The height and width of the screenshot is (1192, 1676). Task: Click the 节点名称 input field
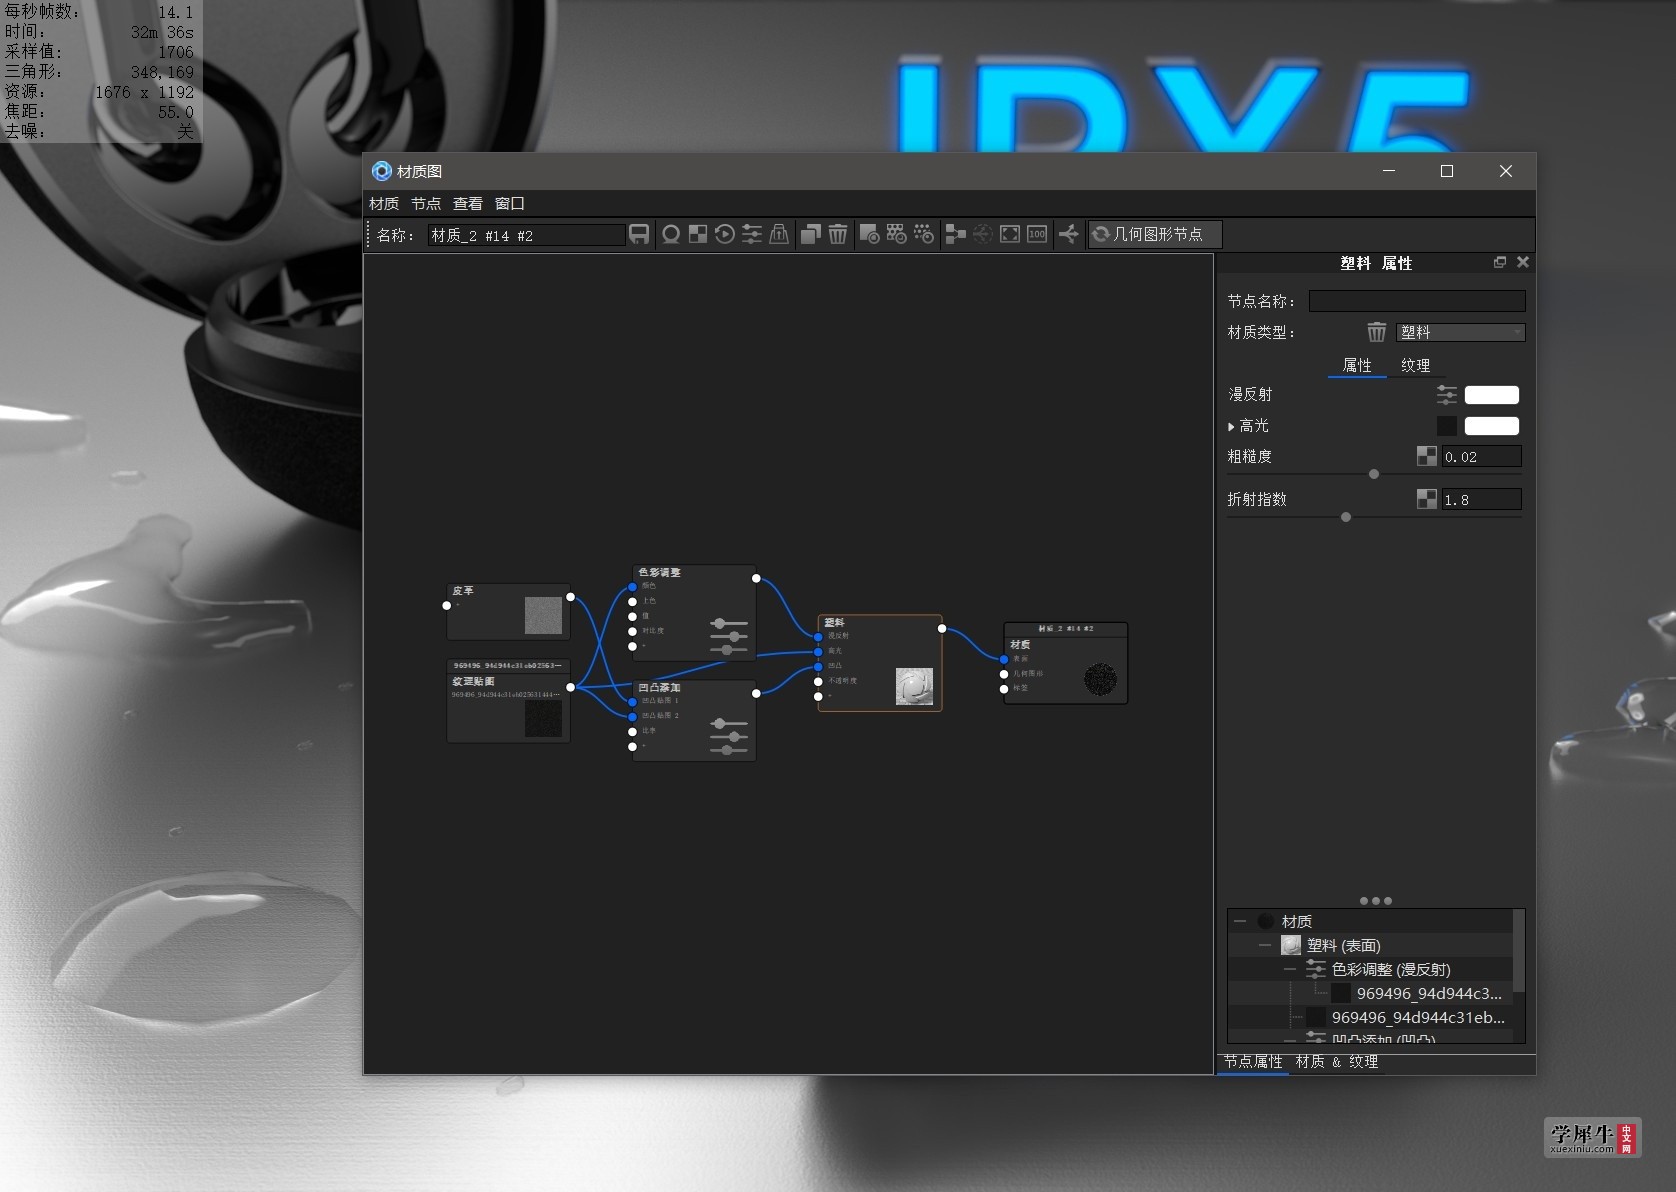1417,300
